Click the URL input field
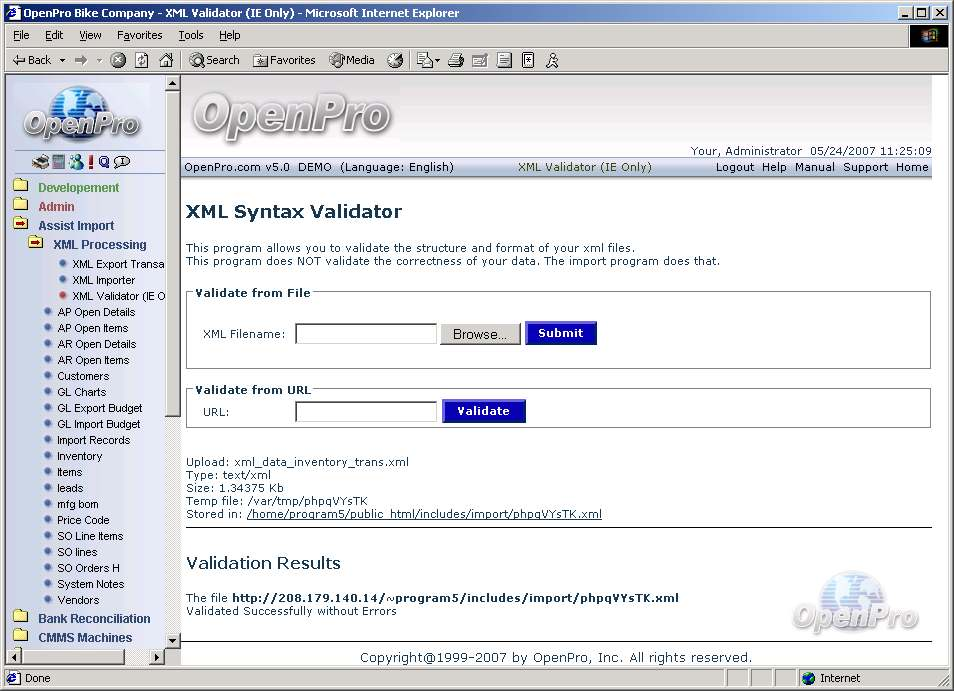 click(366, 411)
